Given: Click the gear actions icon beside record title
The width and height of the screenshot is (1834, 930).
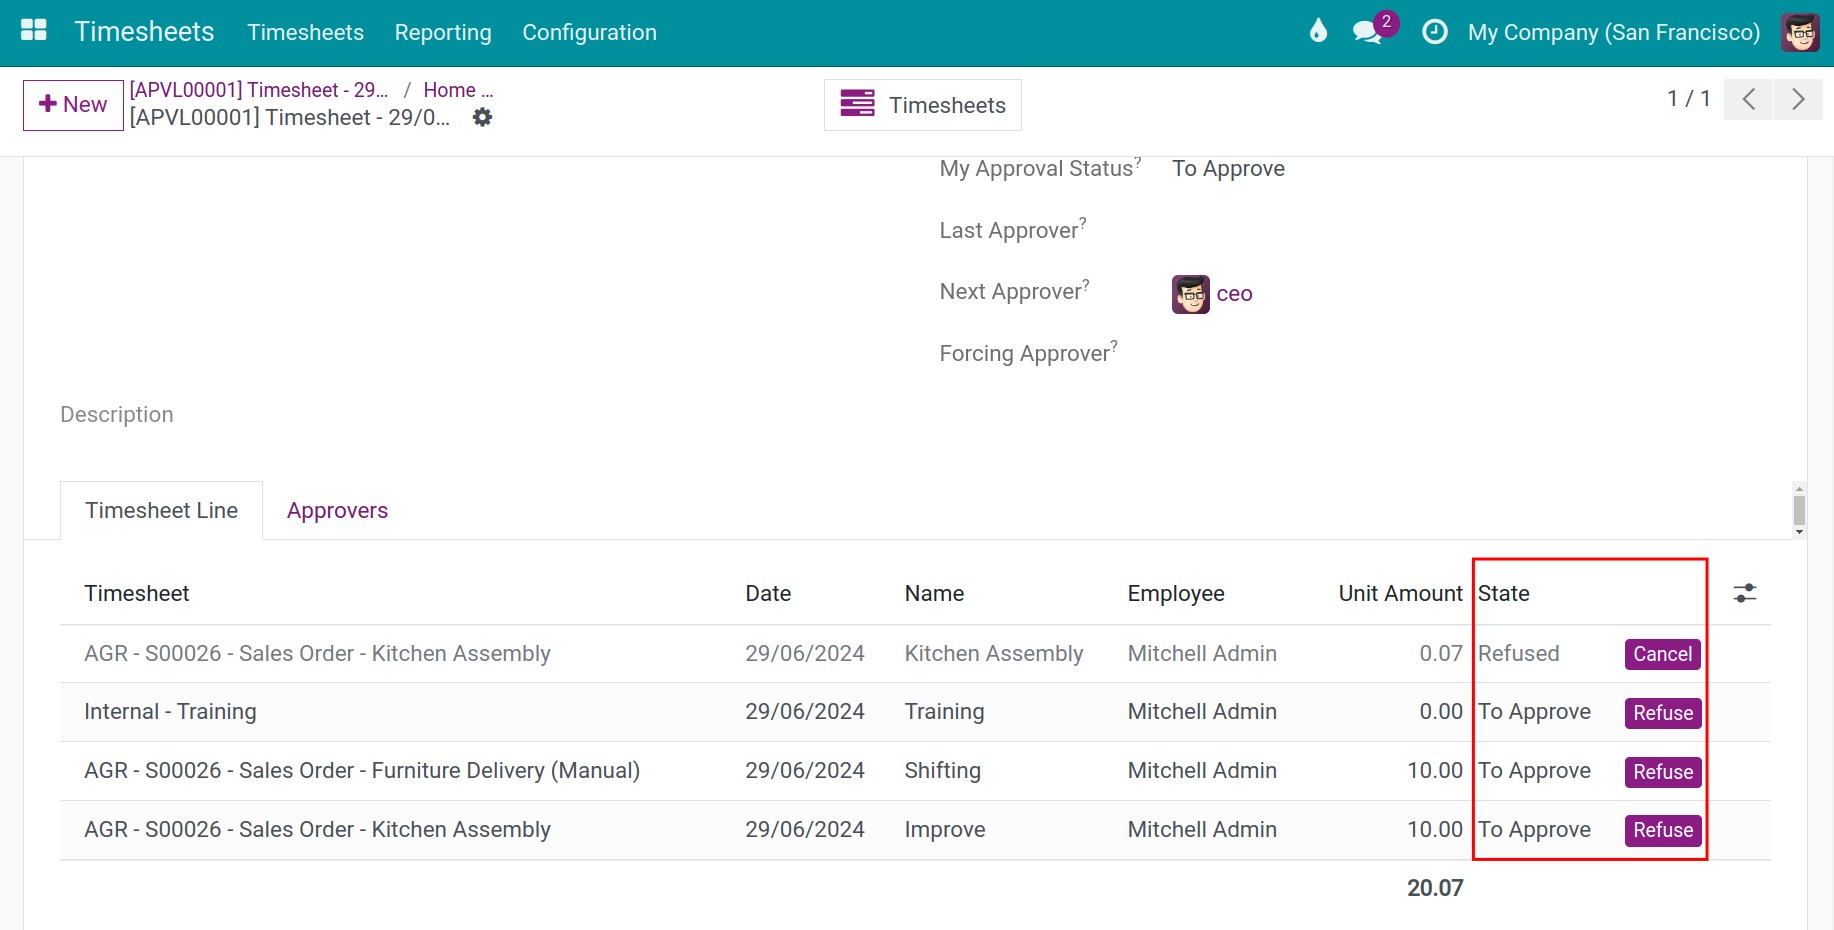Looking at the screenshot, I should pos(482,117).
